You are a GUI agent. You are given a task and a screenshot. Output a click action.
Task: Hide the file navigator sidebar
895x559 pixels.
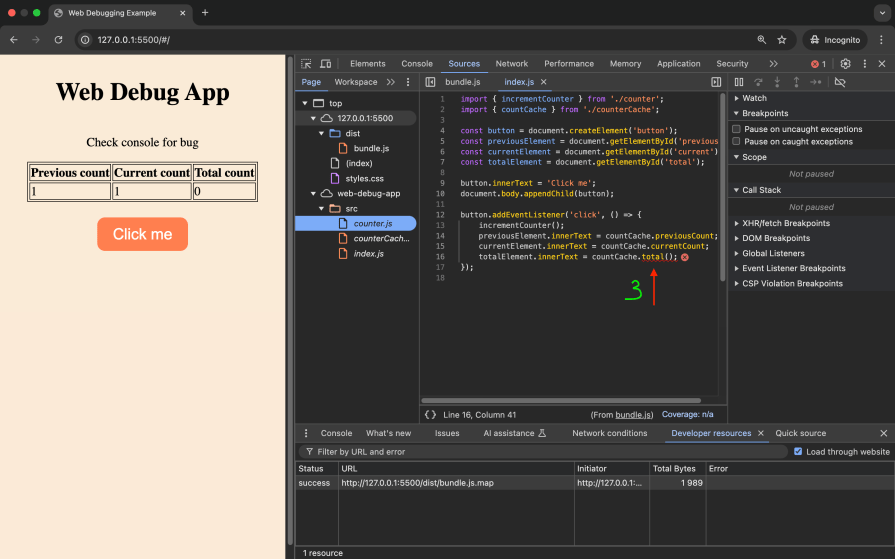click(430, 82)
